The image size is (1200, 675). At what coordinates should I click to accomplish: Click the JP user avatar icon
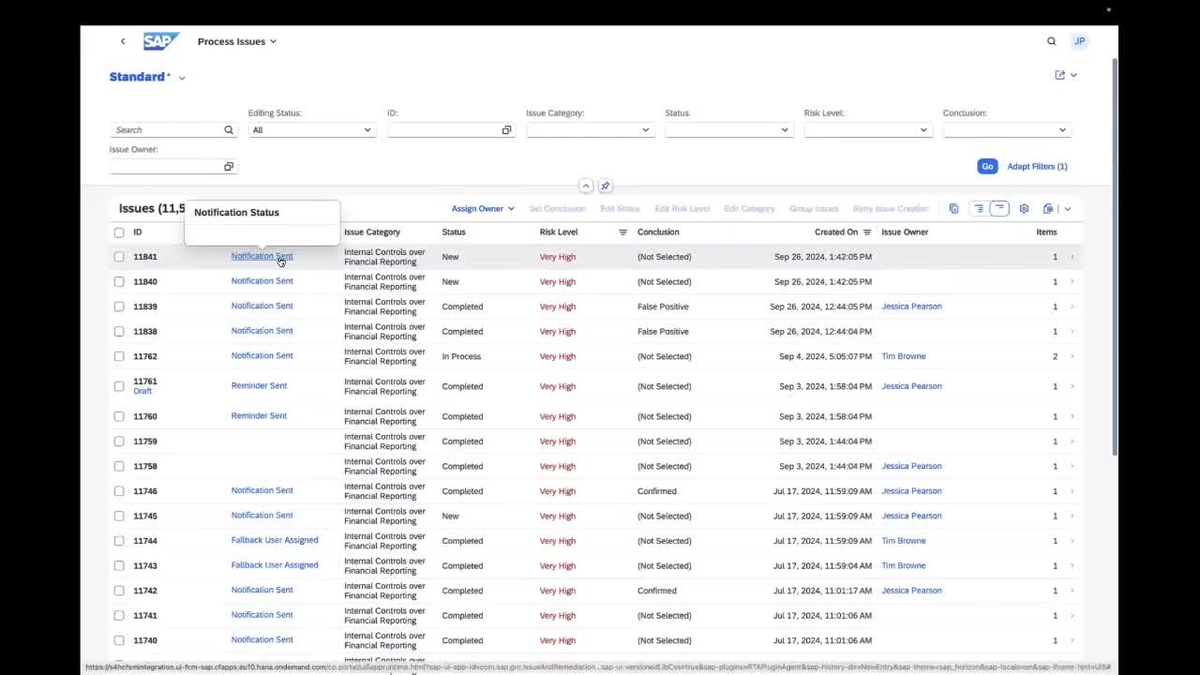pyautogui.click(x=1080, y=41)
